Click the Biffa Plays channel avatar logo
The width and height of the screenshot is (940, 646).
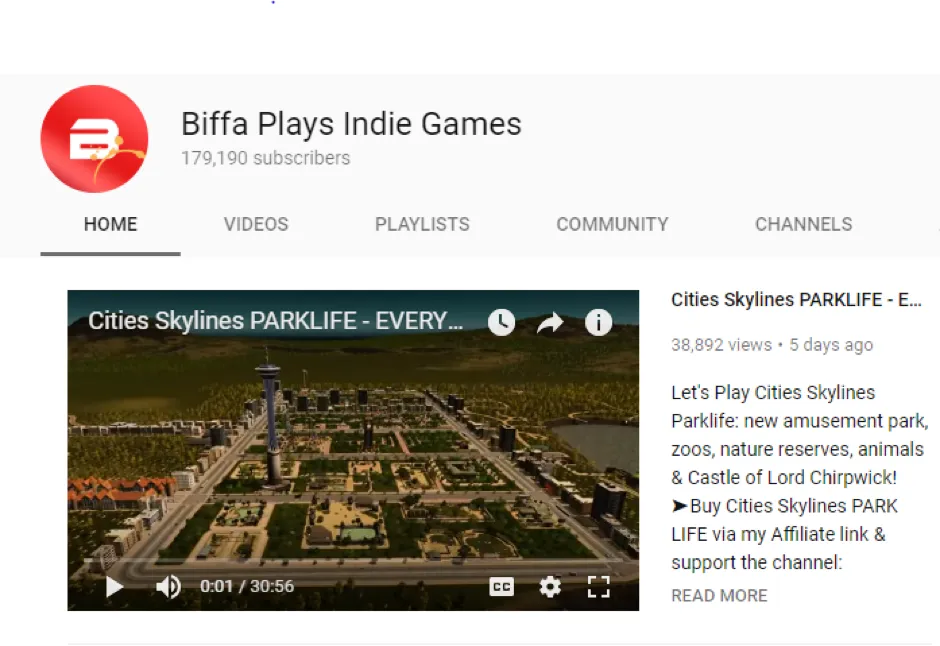coord(94,138)
